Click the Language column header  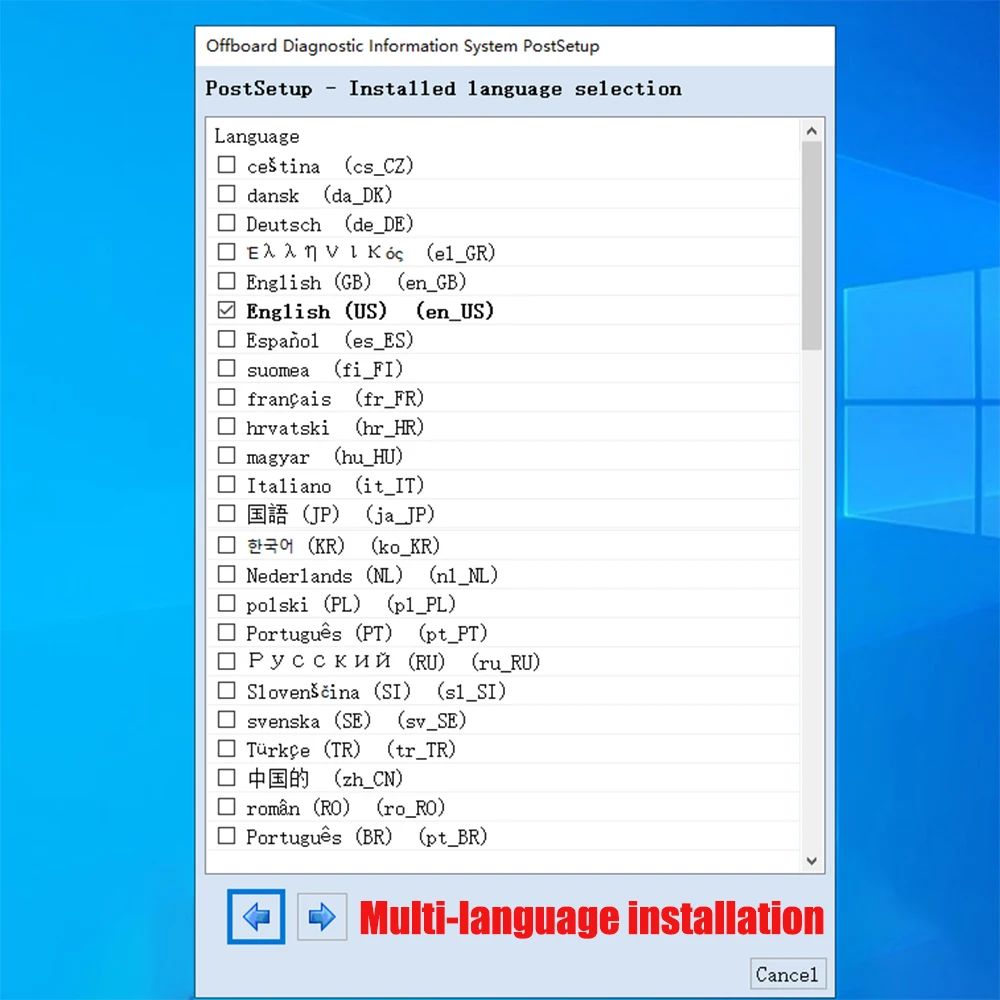(256, 136)
